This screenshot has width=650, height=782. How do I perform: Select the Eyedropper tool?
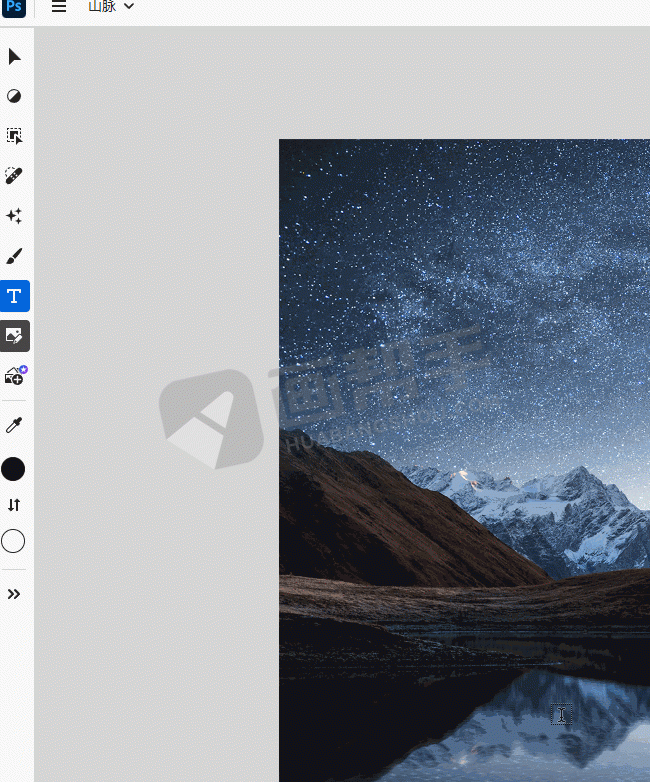[x=14, y=425]
